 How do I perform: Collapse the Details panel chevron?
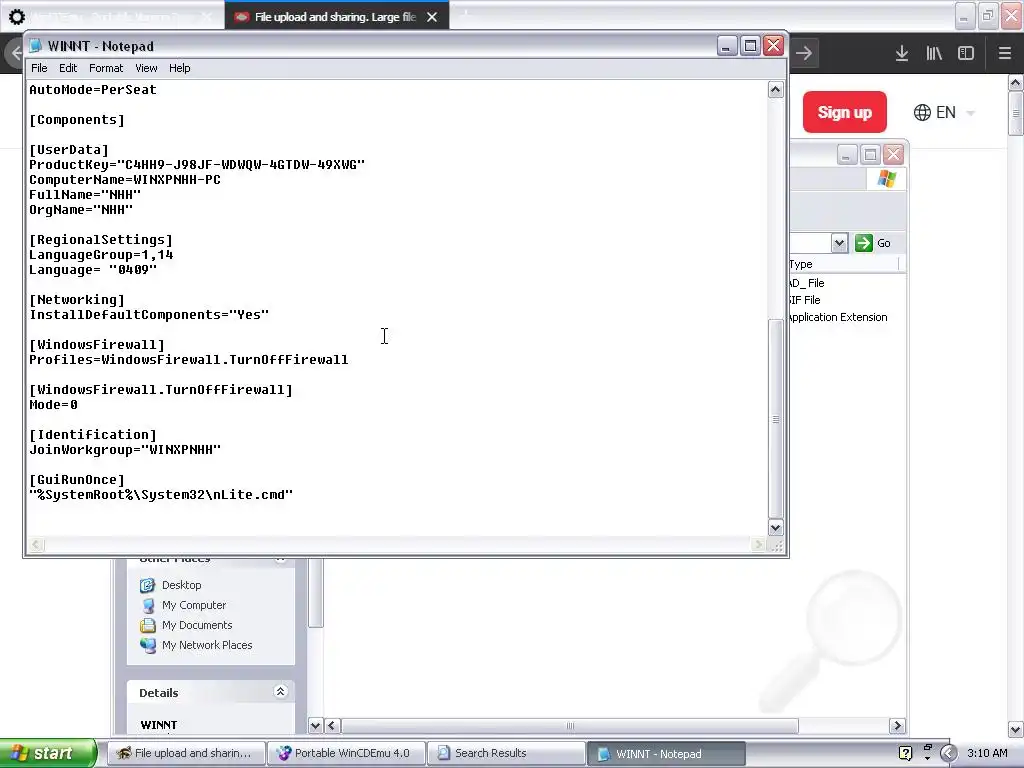(x=281, y=692)
